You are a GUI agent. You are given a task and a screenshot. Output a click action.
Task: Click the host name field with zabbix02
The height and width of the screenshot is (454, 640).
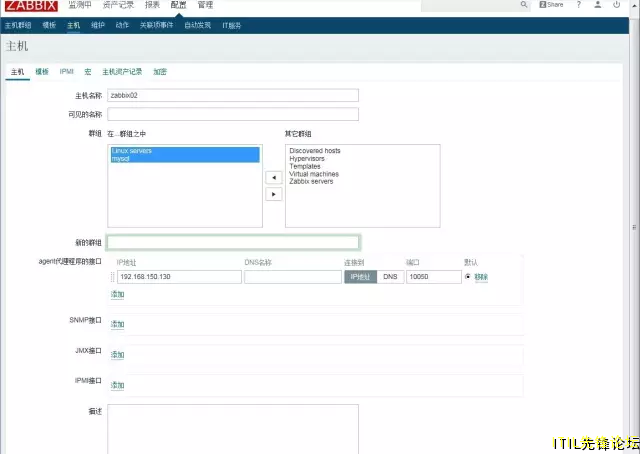(x=233, y=95)
